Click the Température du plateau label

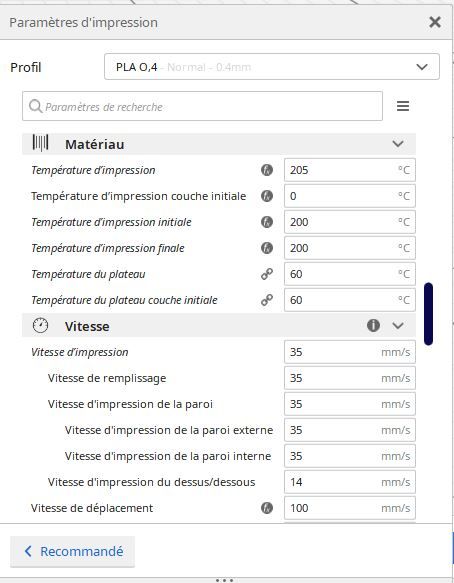(88, 274)
